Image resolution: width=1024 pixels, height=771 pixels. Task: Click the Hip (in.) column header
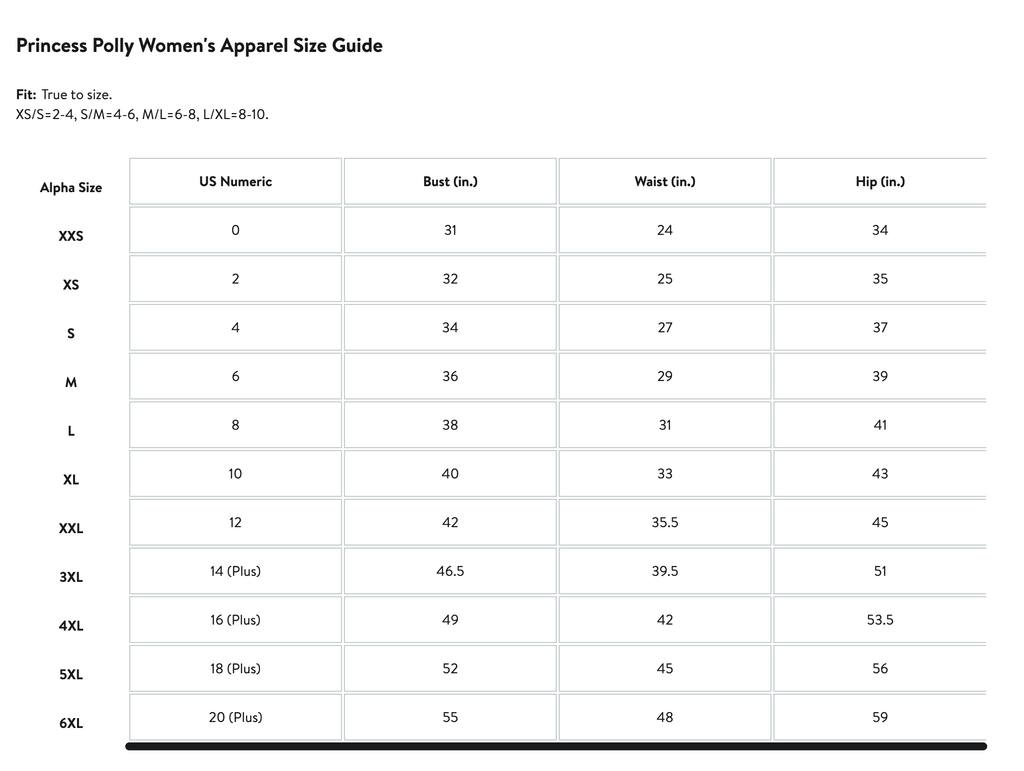880,182
